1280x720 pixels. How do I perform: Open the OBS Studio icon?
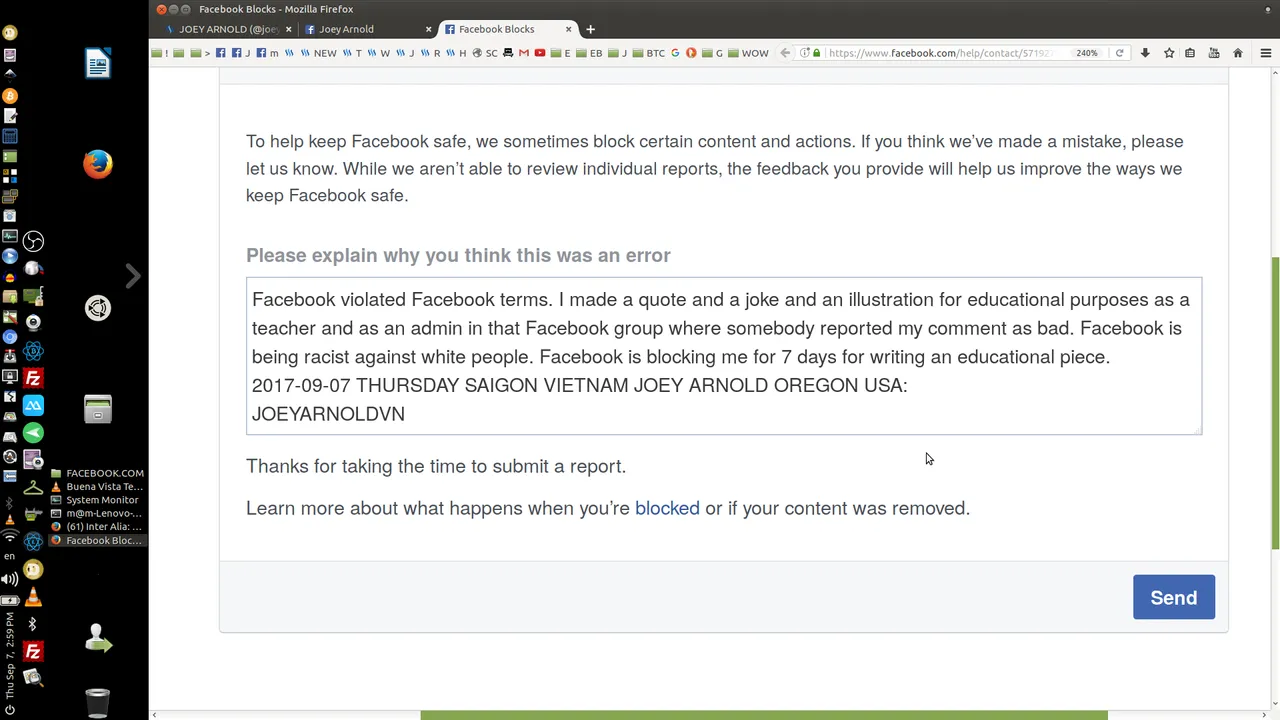coord(33,241)
